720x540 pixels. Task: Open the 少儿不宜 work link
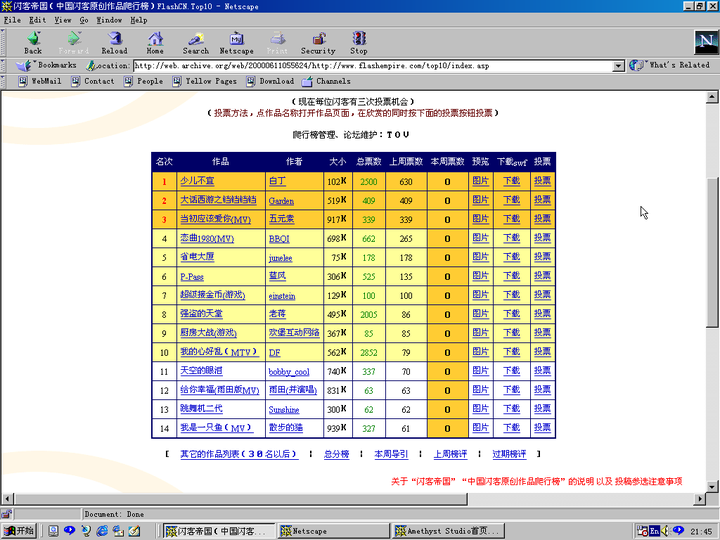click(x=197, y=181)
